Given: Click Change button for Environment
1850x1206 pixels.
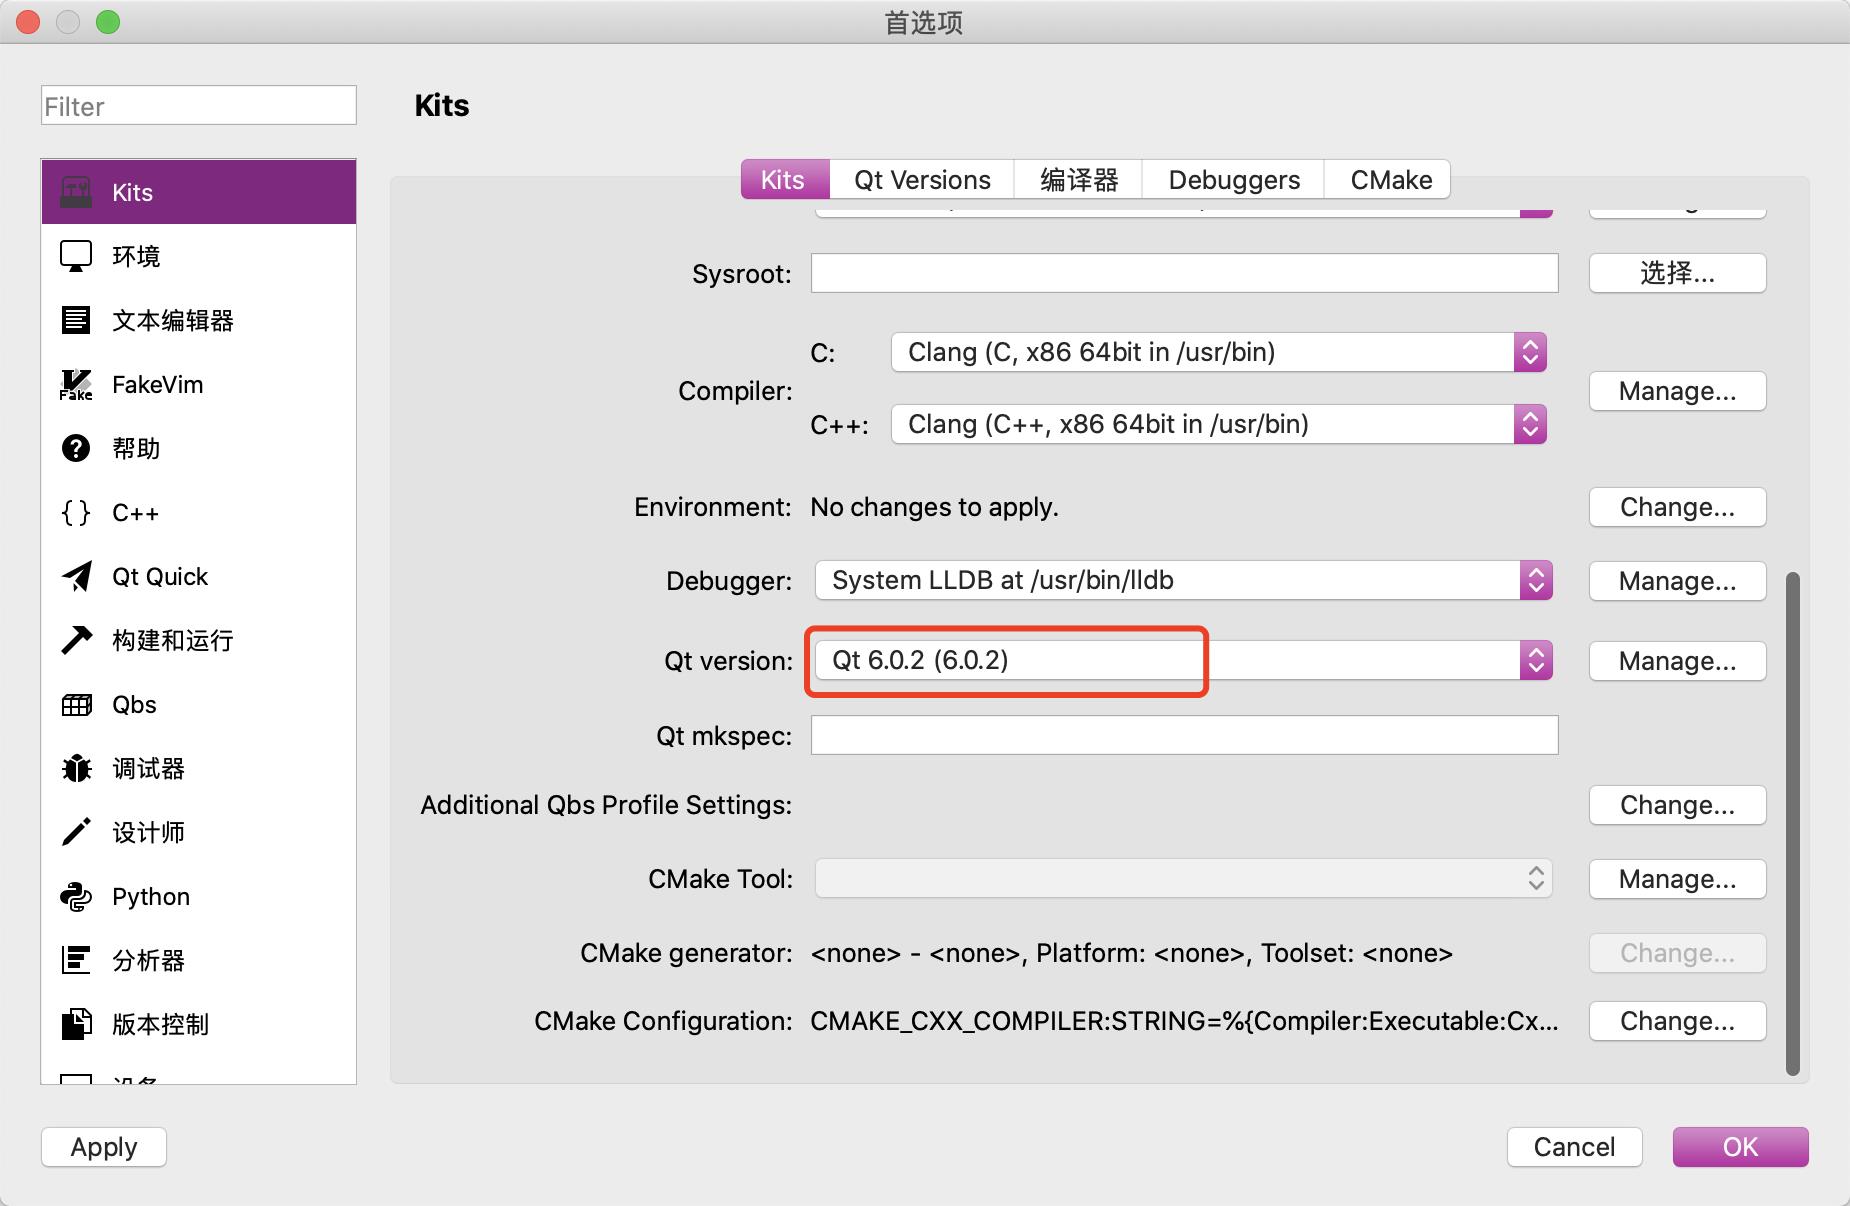Looking at the screenshot, I should pyautogui.click(x=1677, y=507).
